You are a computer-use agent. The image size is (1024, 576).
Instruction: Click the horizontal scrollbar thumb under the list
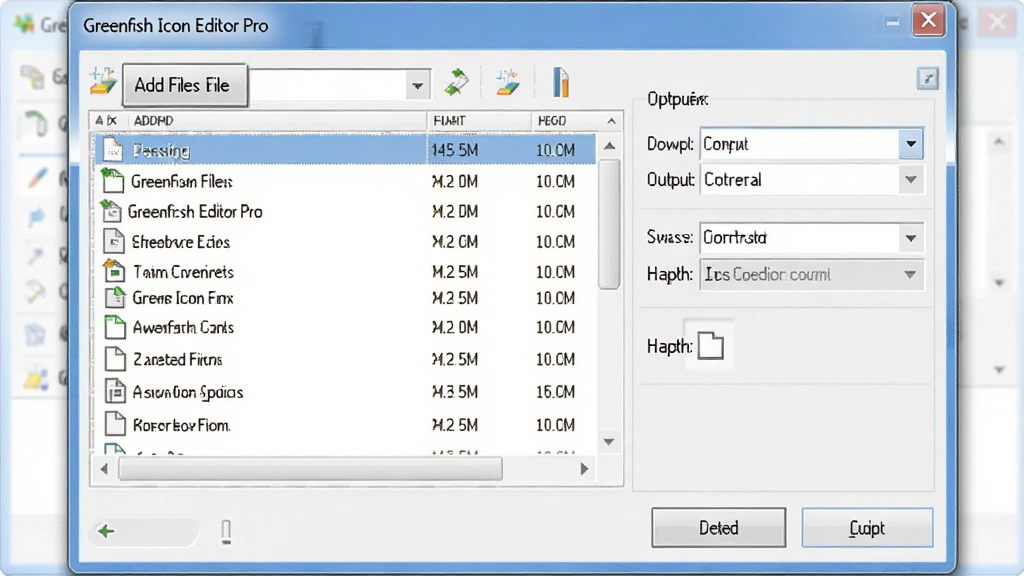point(310,469)
